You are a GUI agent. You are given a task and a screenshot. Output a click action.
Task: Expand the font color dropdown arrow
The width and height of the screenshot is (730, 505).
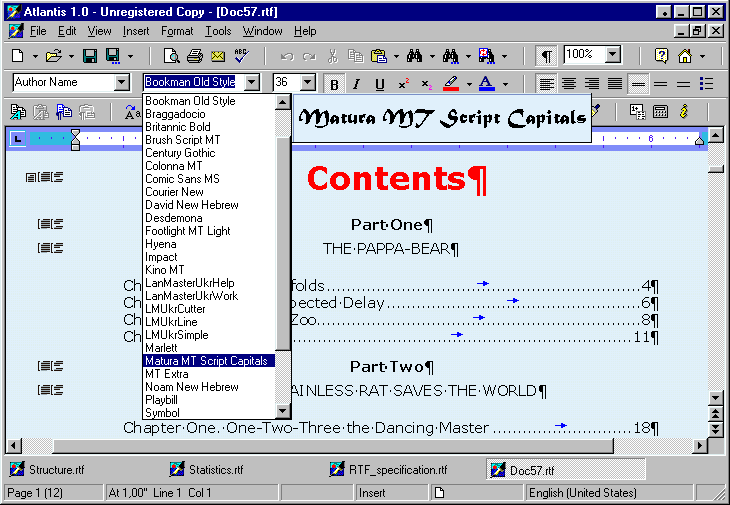505,84
